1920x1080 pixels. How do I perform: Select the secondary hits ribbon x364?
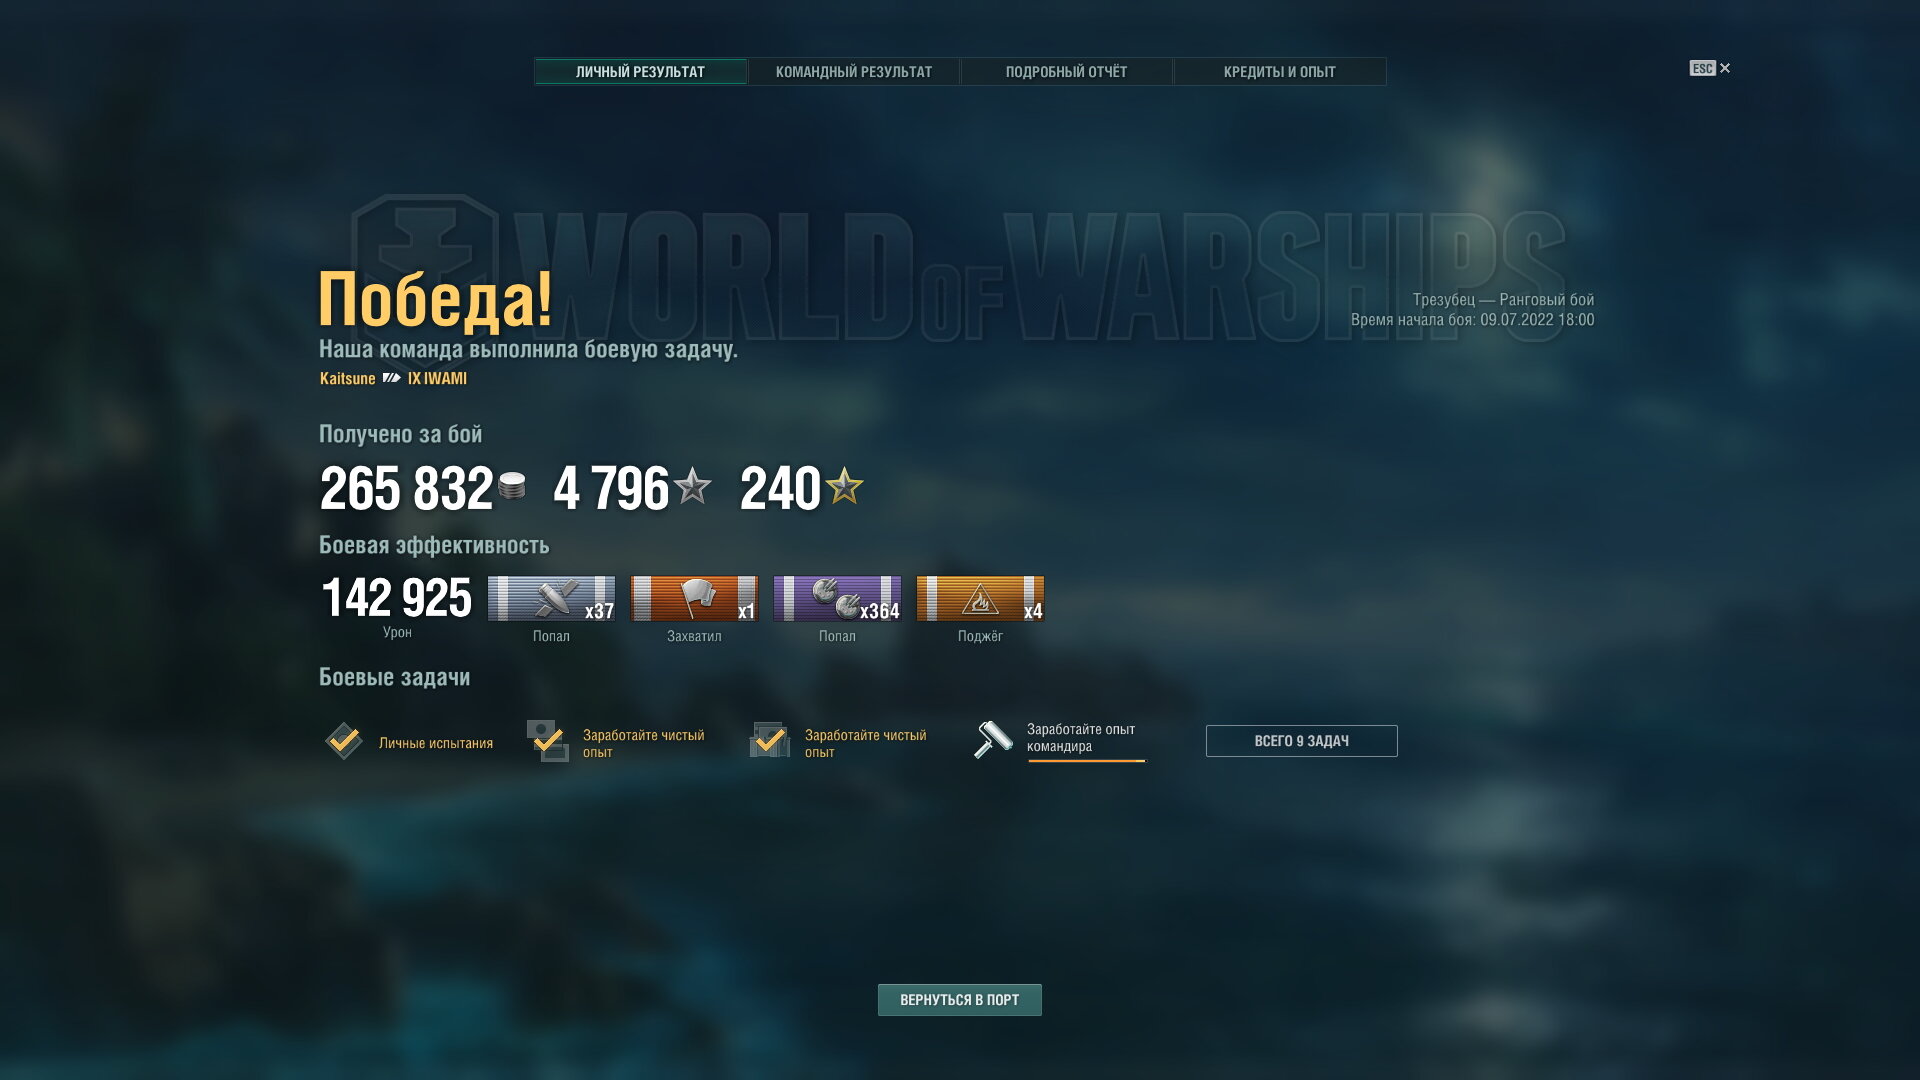tap(837, 599)
